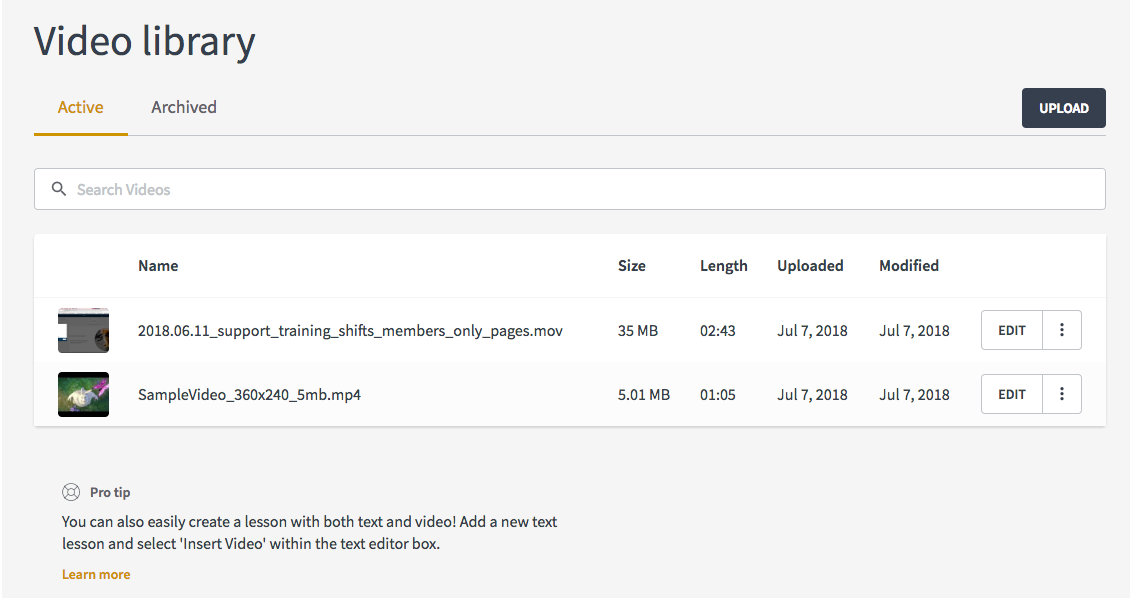Select the Active tab

[80, 107]
